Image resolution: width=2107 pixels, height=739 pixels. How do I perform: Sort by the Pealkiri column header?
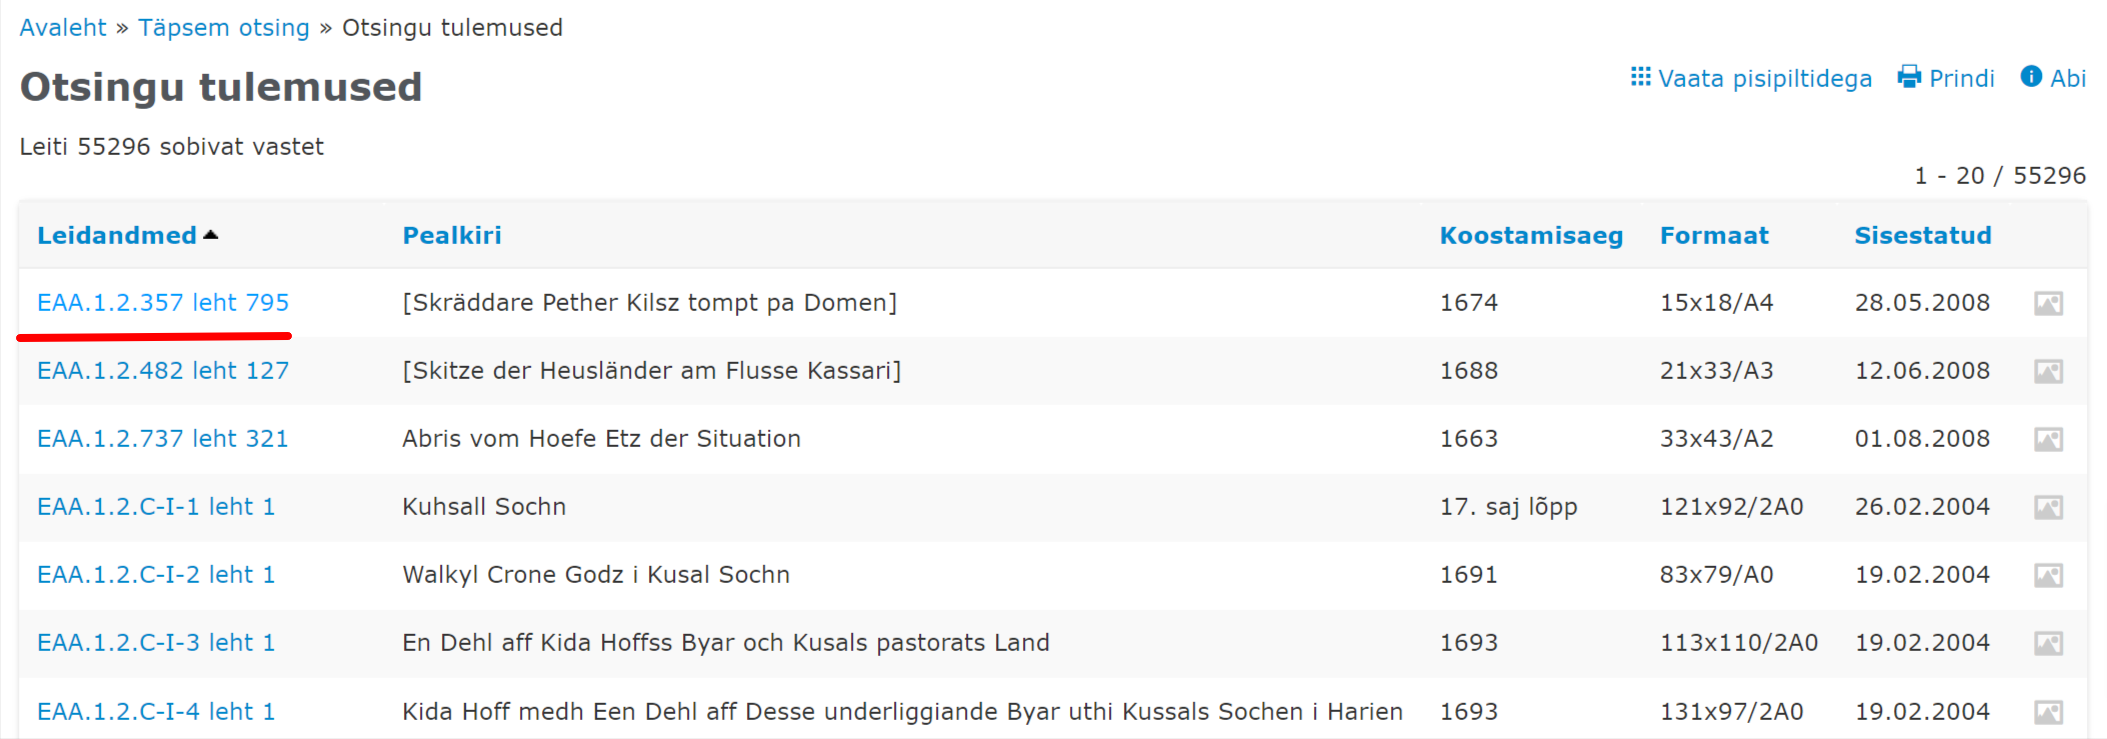[x=452, y=235]
